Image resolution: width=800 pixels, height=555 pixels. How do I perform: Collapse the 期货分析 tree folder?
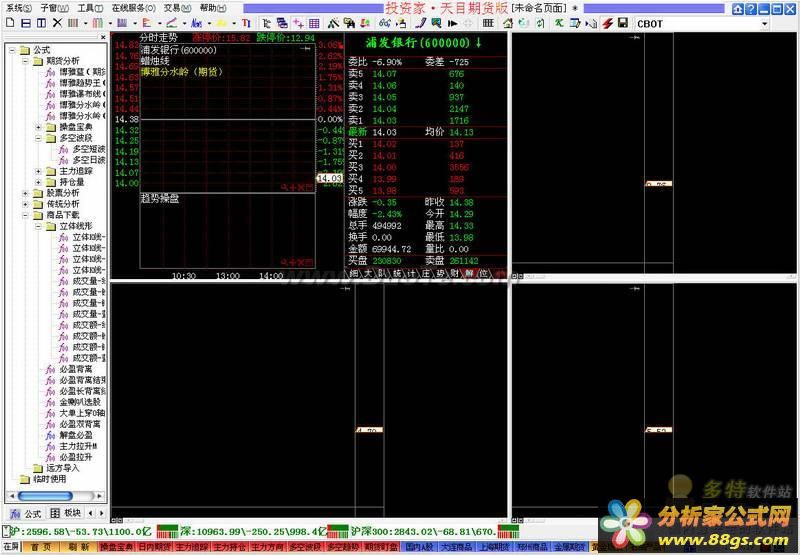25,61
